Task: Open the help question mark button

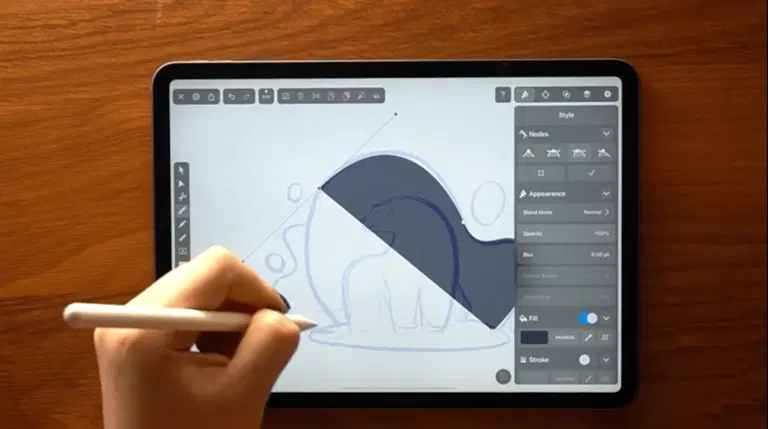Action: (503, 95)
